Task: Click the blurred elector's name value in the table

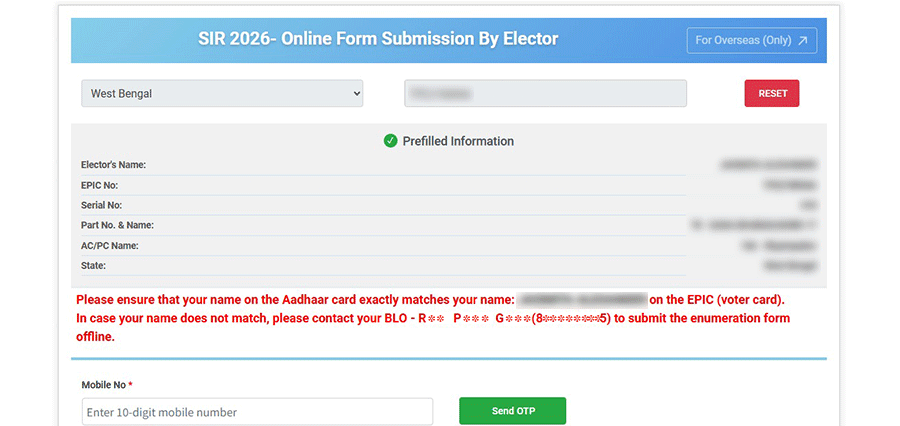Action: point(768,164)
